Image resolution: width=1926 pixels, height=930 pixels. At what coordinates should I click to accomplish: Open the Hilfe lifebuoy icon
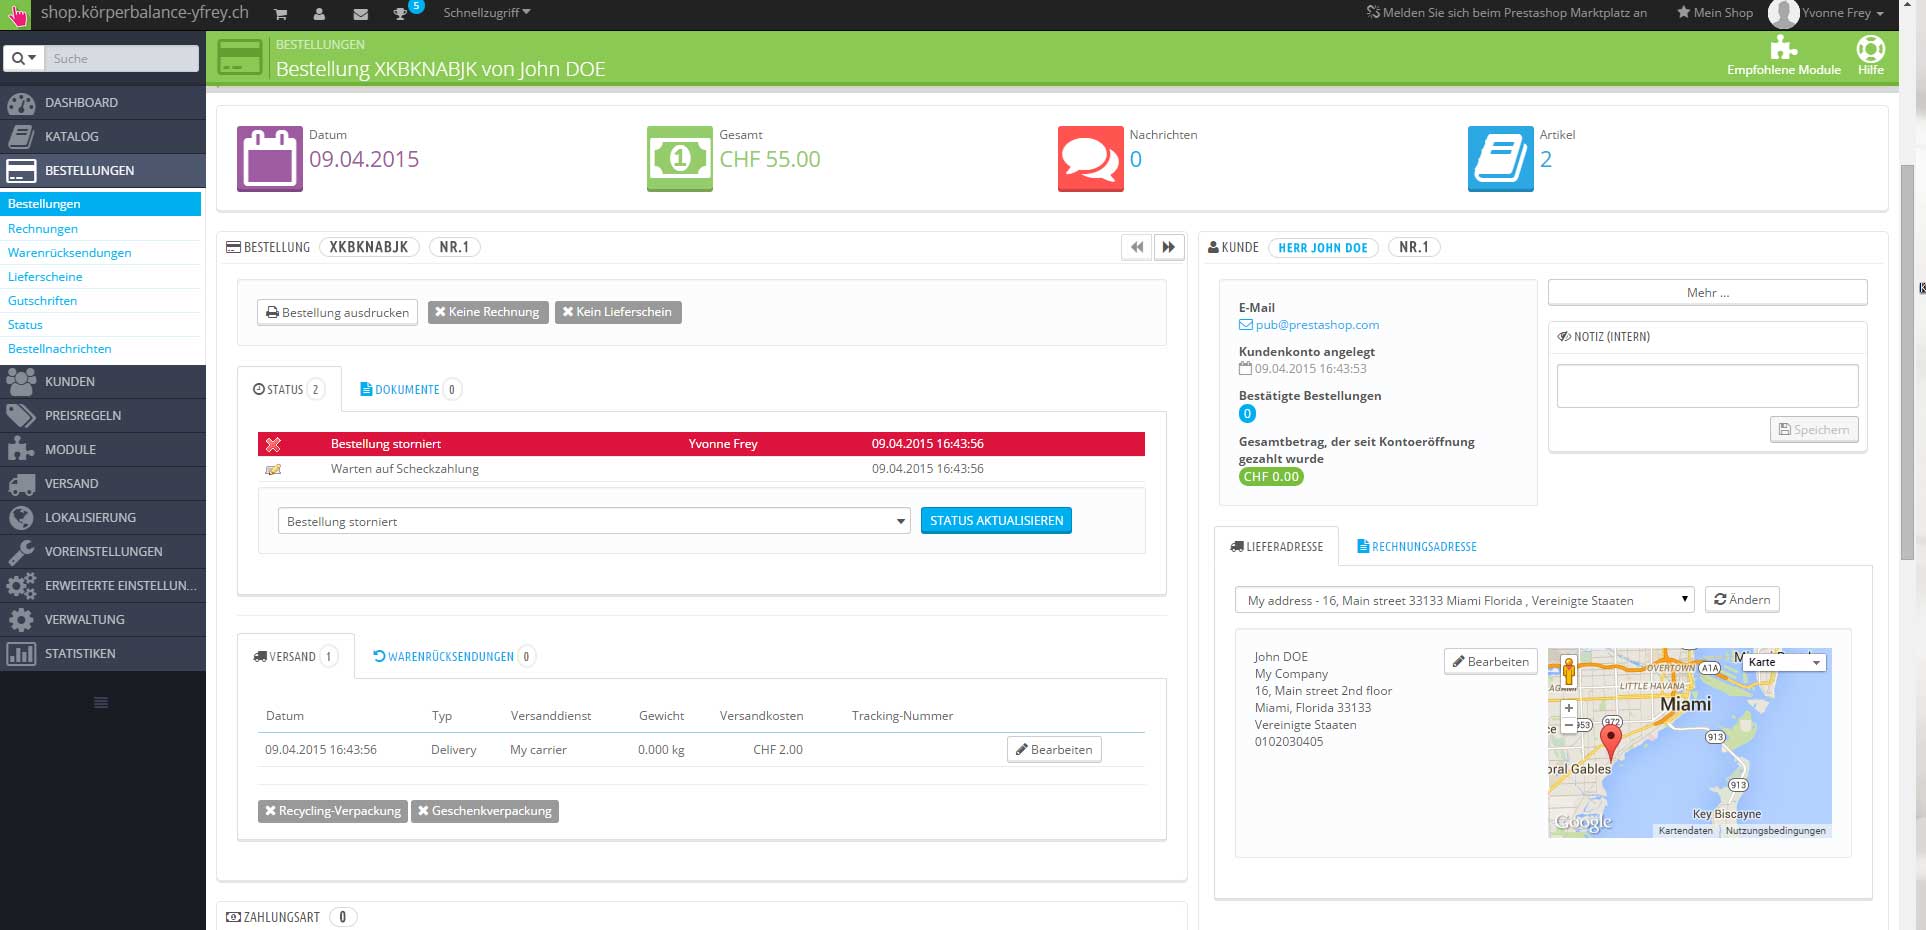pyautogui.click(x=1870, y=48)
